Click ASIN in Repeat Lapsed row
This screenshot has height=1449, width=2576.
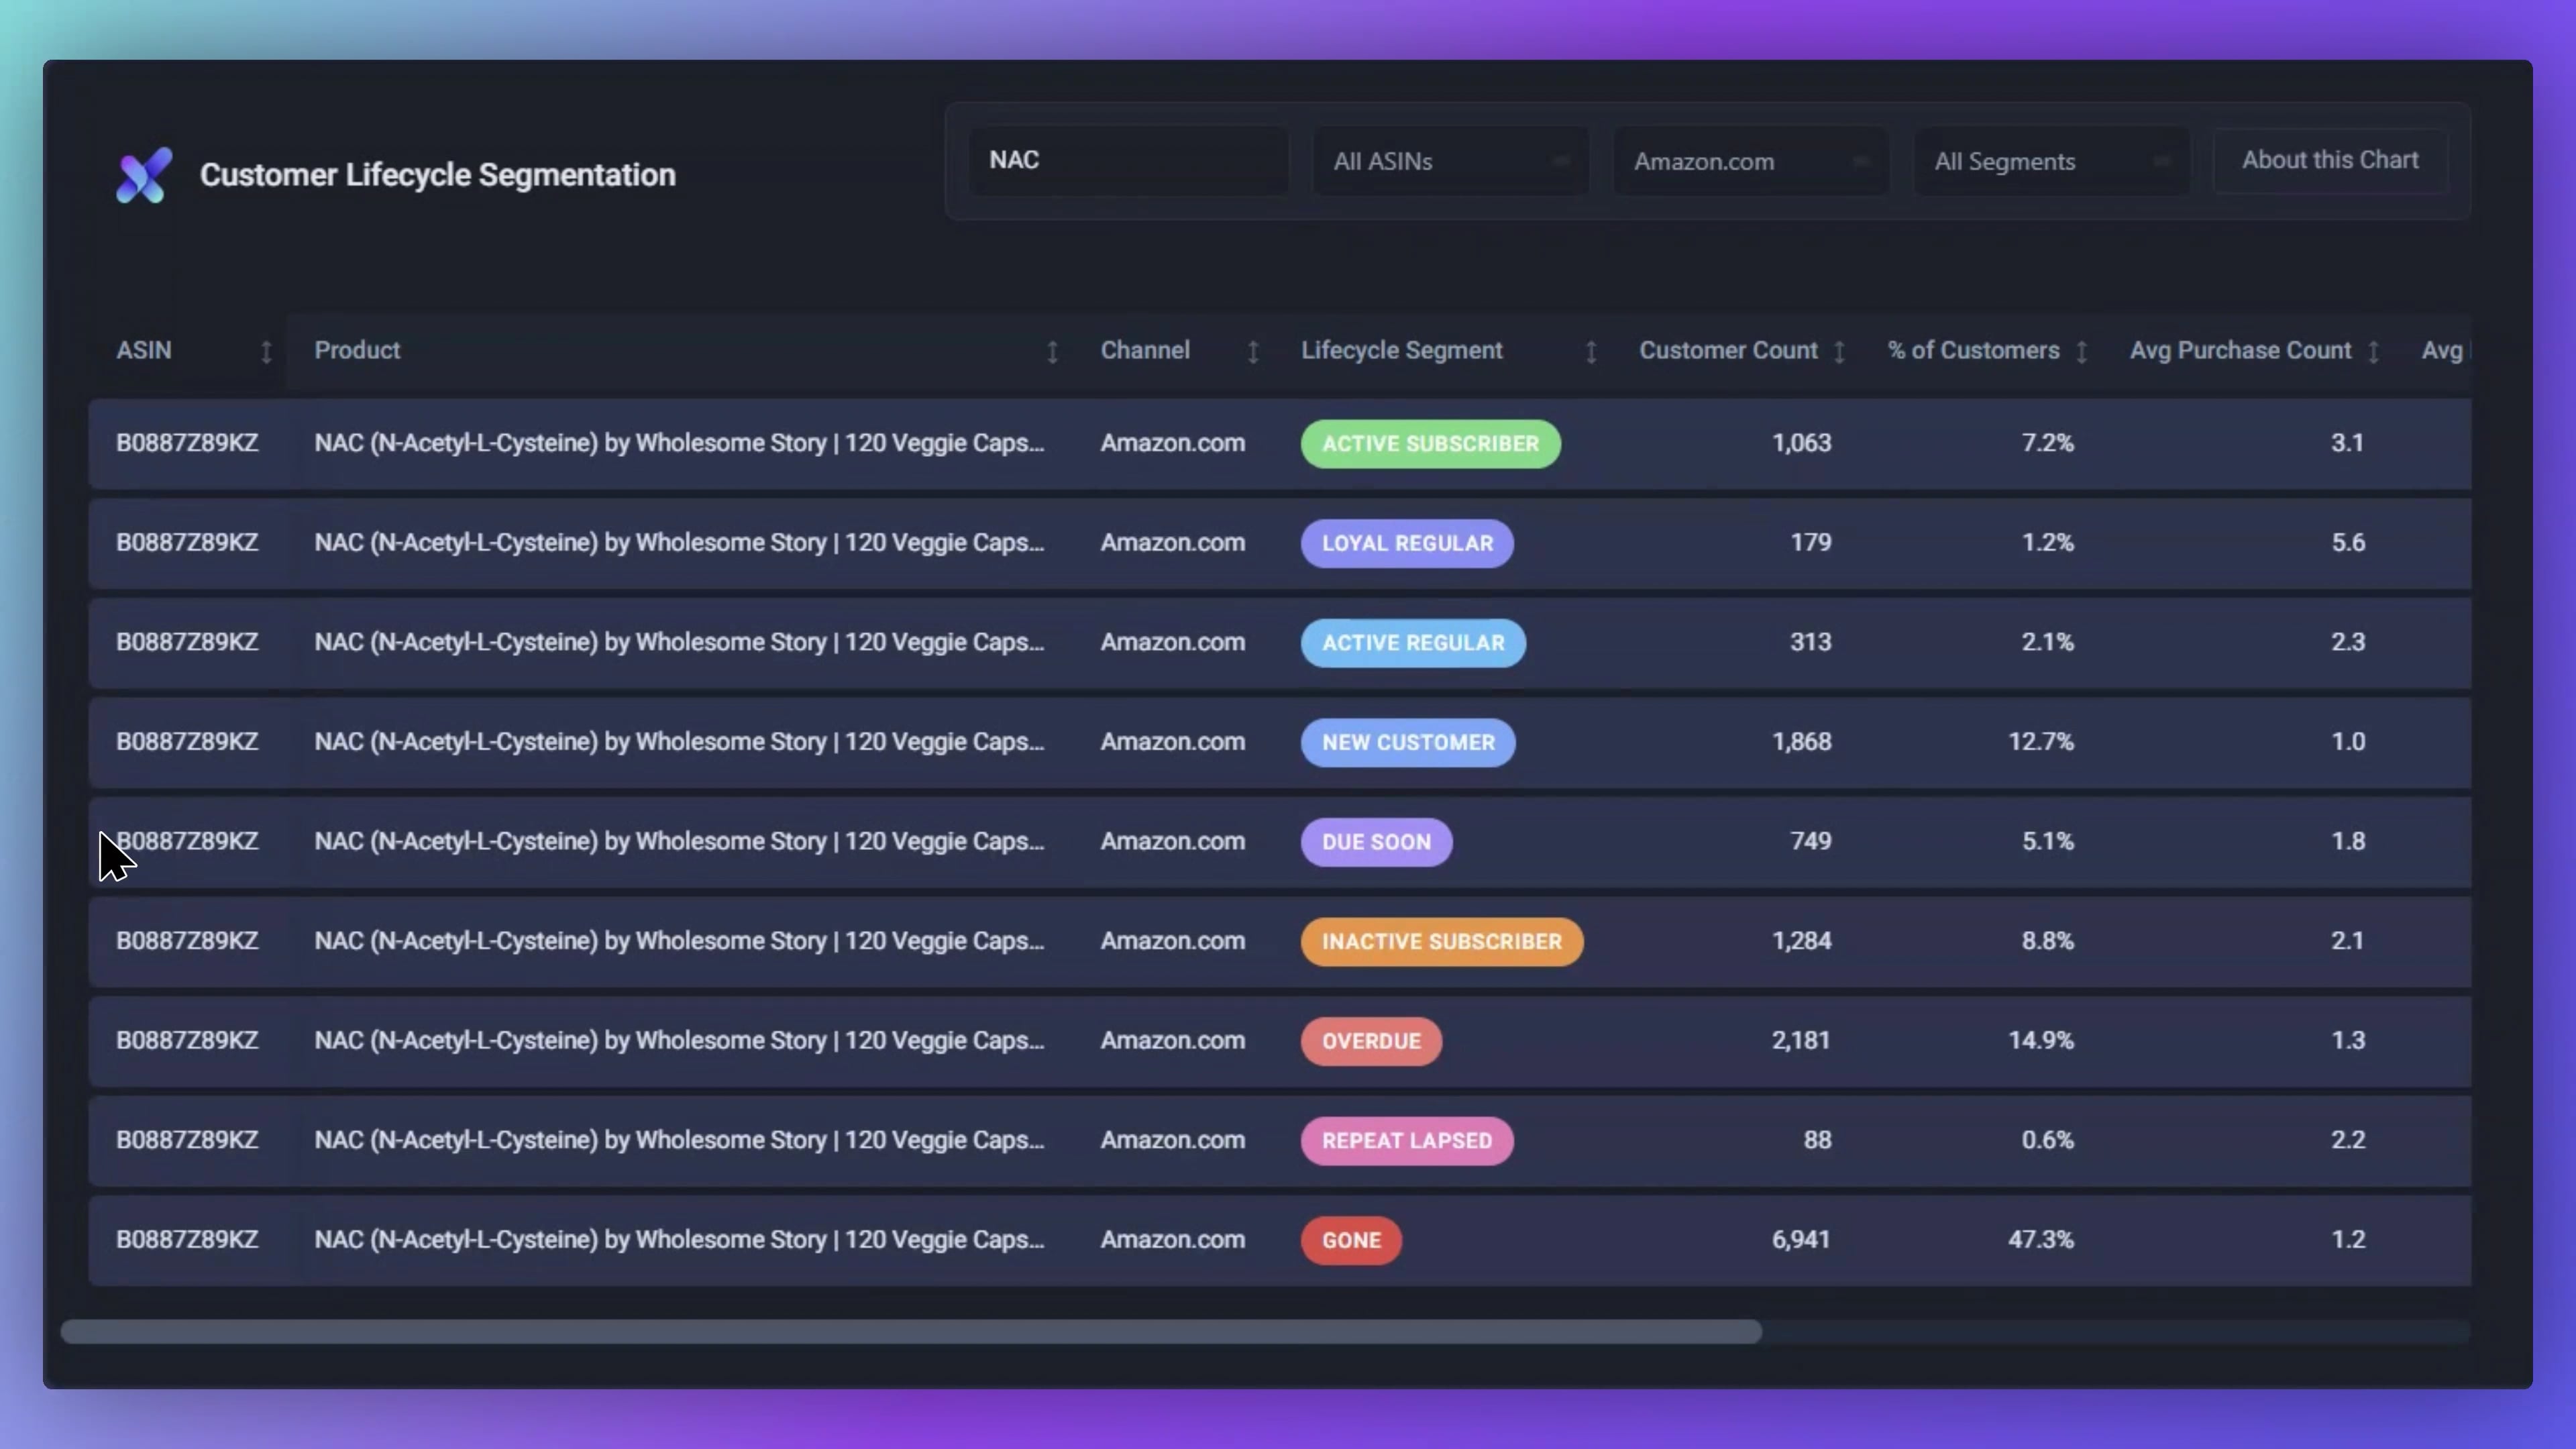coord(187,1140)
